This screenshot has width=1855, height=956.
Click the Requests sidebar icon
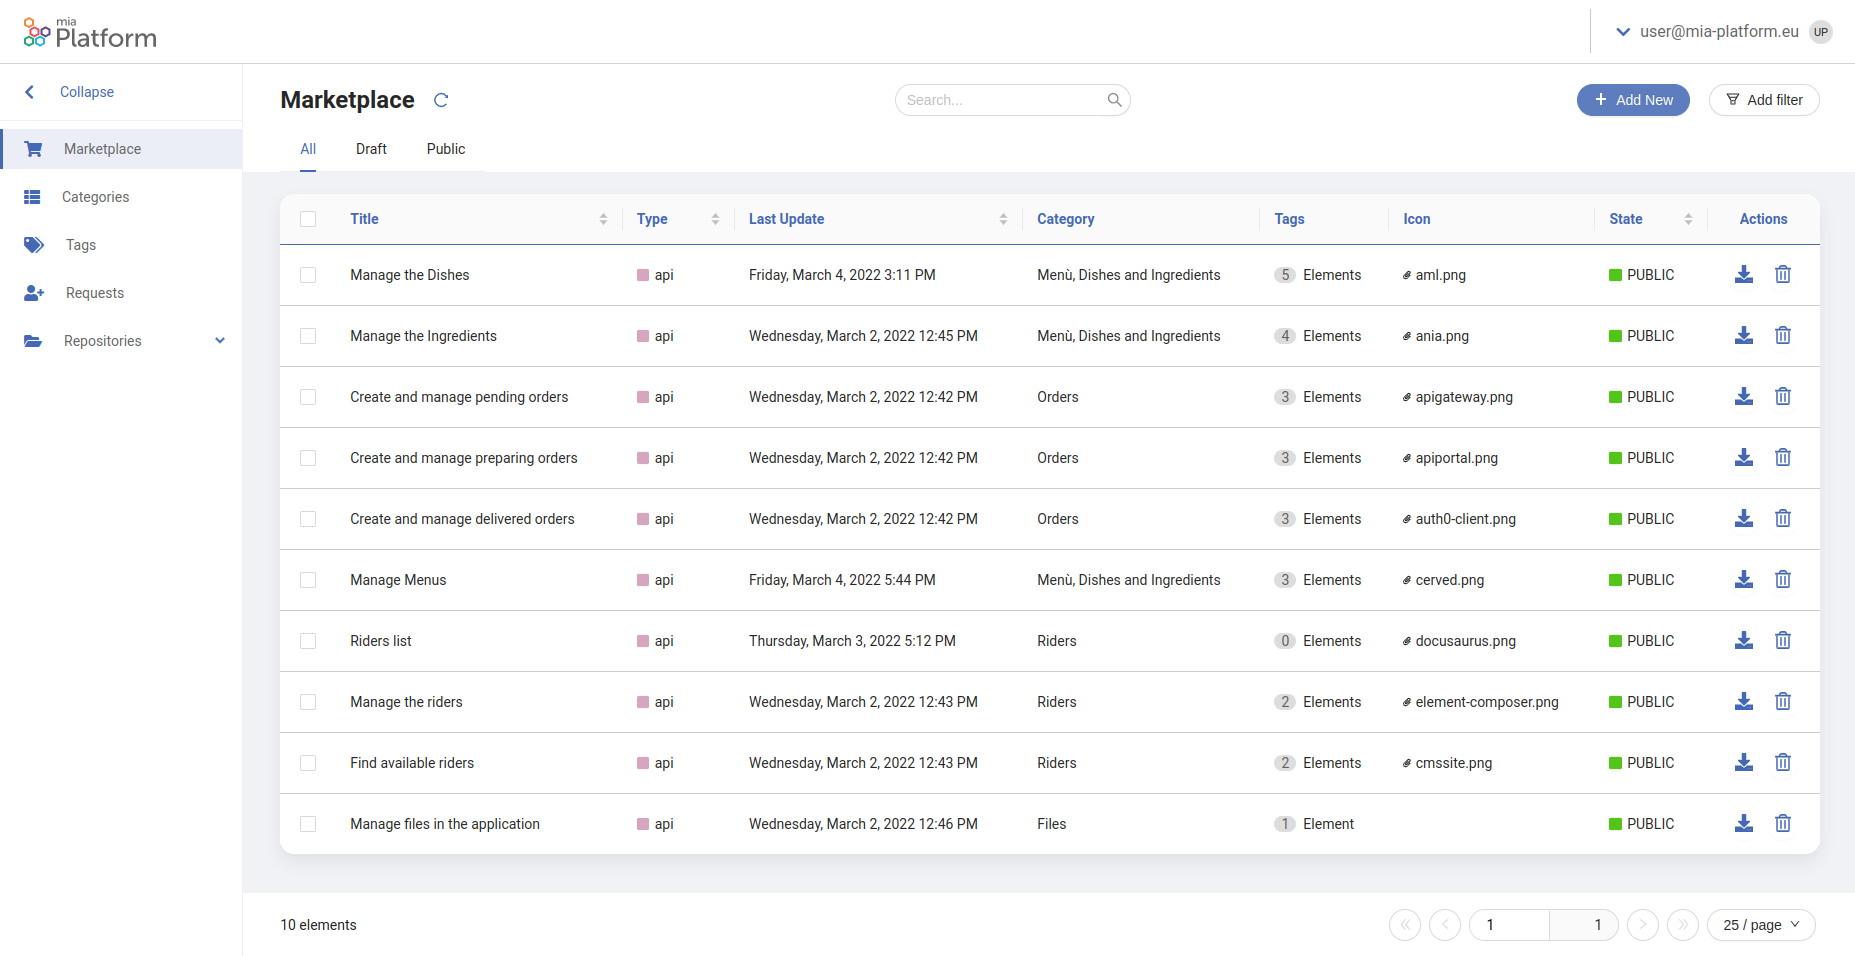pyautogui.click(x=33, y=292)
